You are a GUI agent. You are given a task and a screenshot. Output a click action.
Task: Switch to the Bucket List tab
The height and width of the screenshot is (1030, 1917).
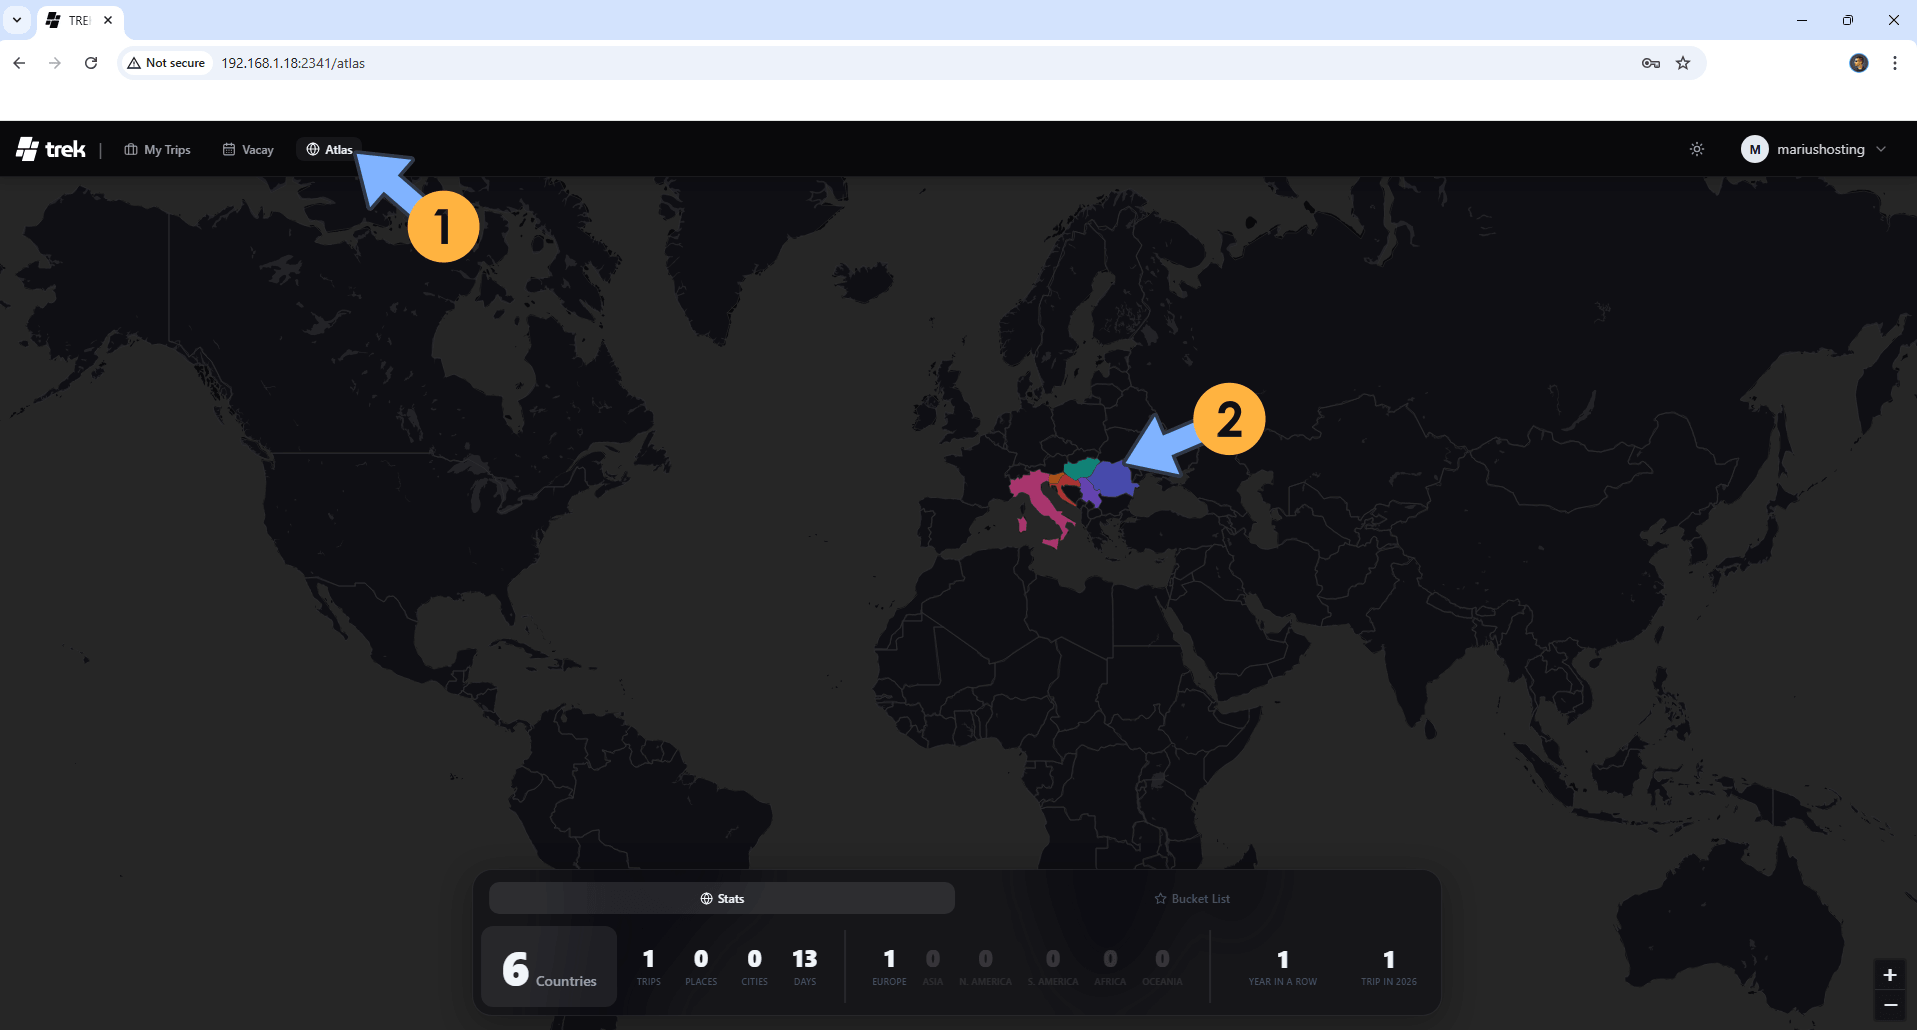point(1192,898)
